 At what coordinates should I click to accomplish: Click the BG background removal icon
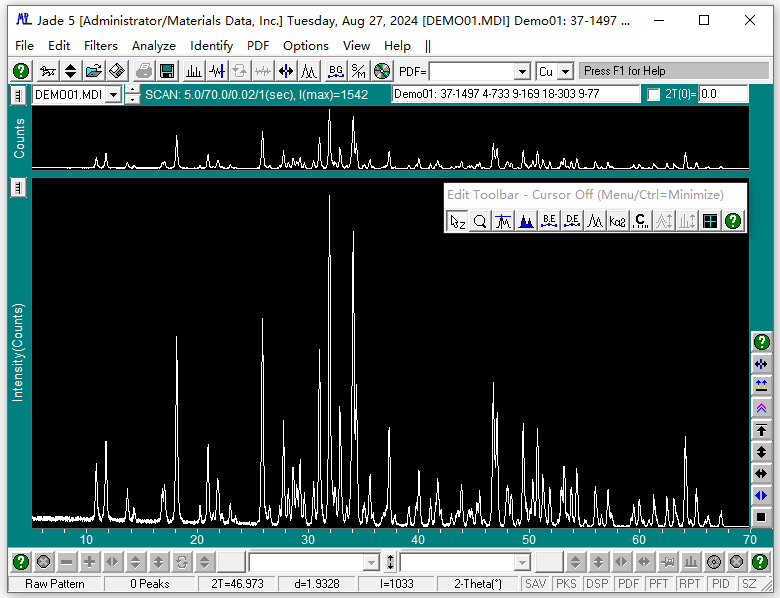pyautogui.click(x=335, y=71)
